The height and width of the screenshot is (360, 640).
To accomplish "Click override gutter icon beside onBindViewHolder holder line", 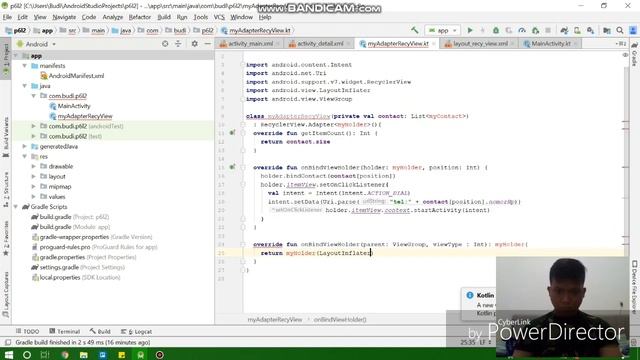I will 232,167.
